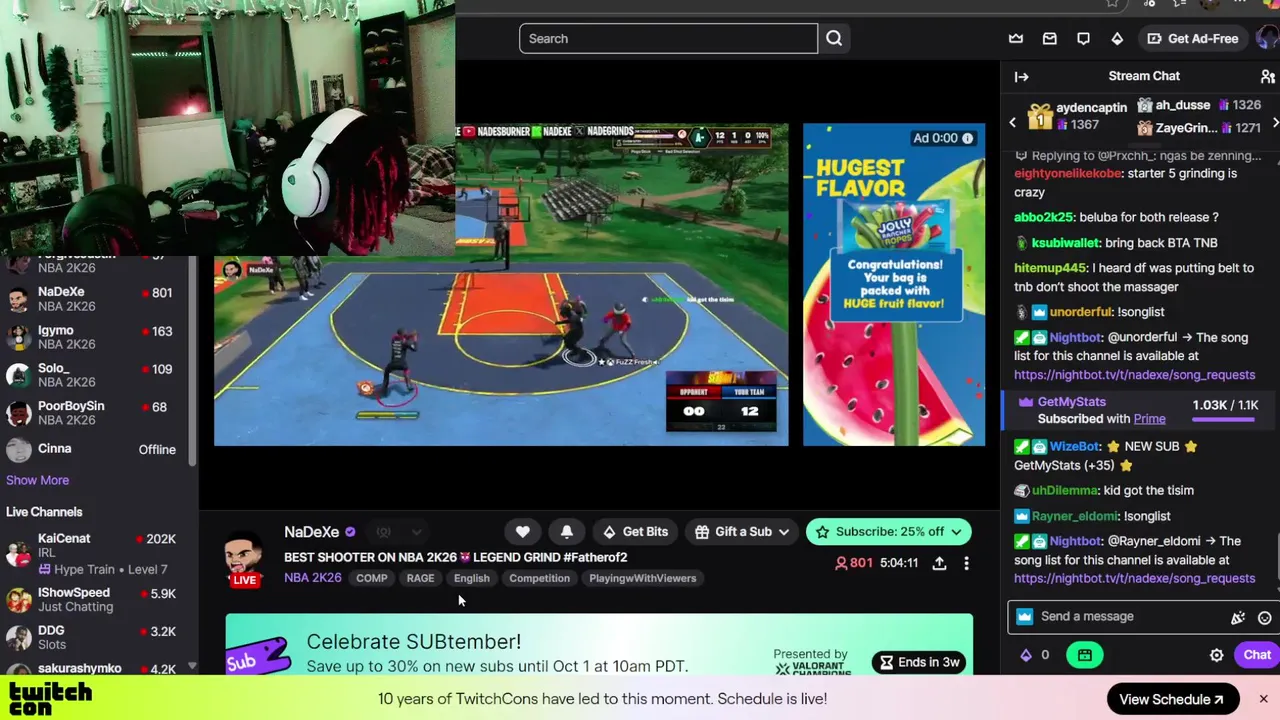Viewport: 1280px width, 720px height.
Task: Click aydencaptin top gifter entry
Action: pyautogui.click(x=1076, y=116)
